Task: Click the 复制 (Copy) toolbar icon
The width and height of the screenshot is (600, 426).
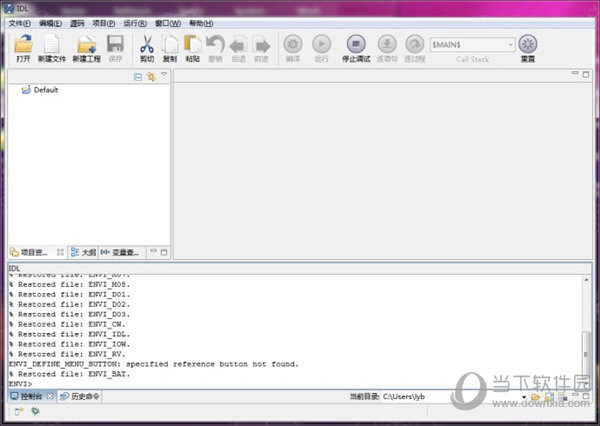Action: pyautogui.click(x=170, y=44)
